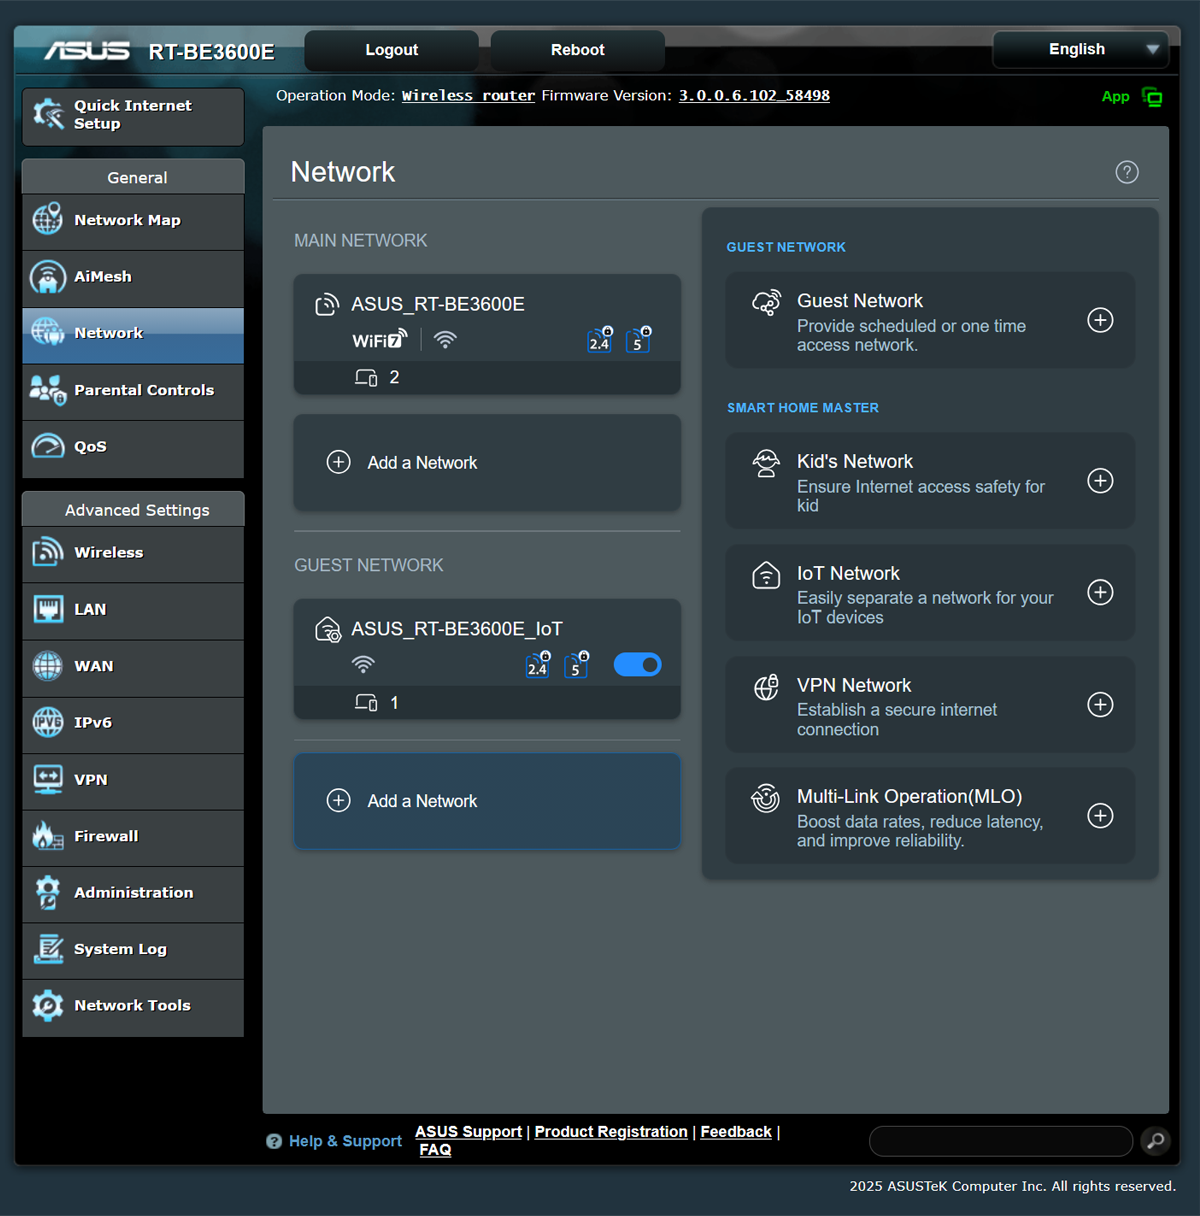
Task: Click the Logout button
Action: [391, 50]
